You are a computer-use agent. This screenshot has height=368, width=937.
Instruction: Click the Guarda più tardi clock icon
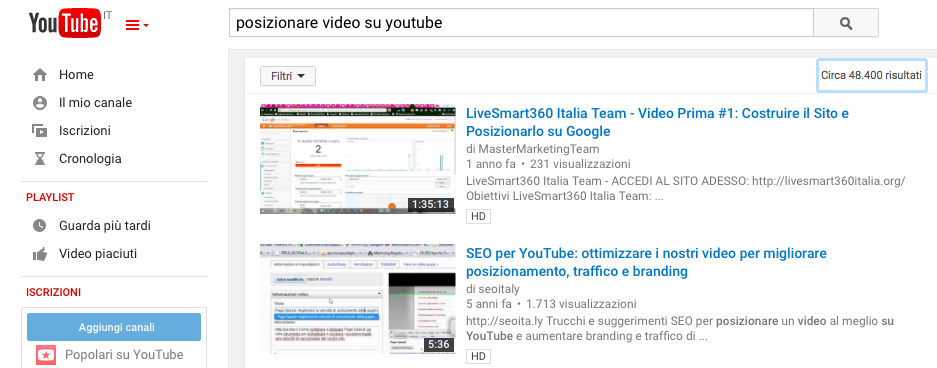pyautogui.click(x=40, y=226)
